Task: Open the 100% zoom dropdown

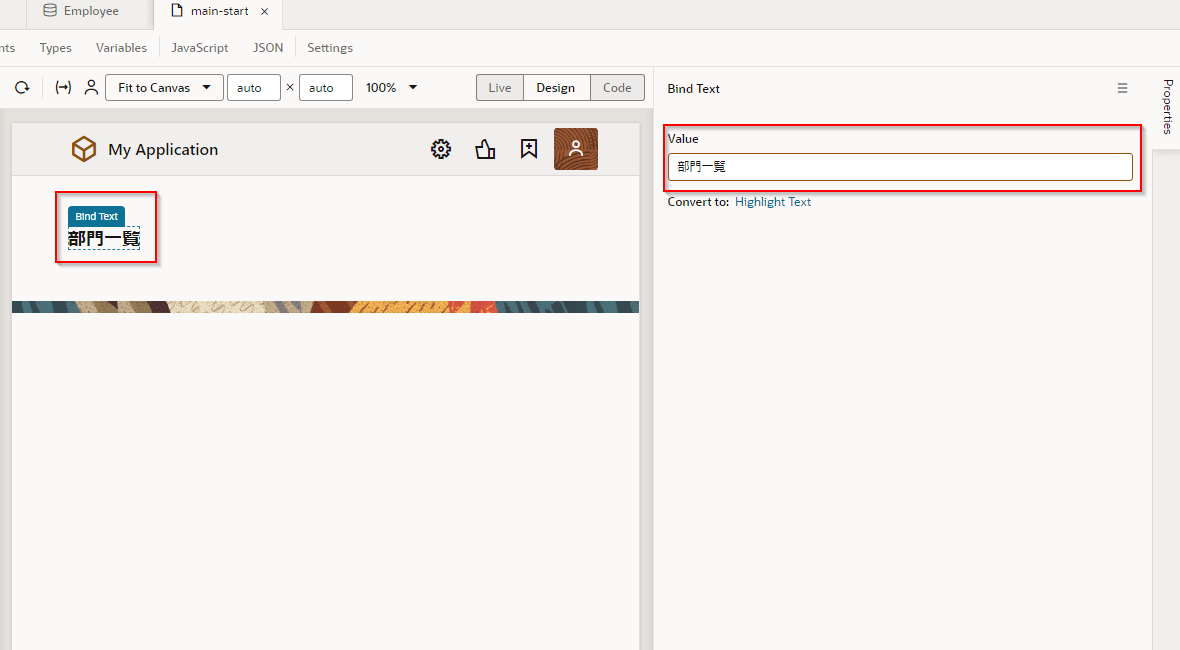Action: pyautogui.click(x=391, y=88)
